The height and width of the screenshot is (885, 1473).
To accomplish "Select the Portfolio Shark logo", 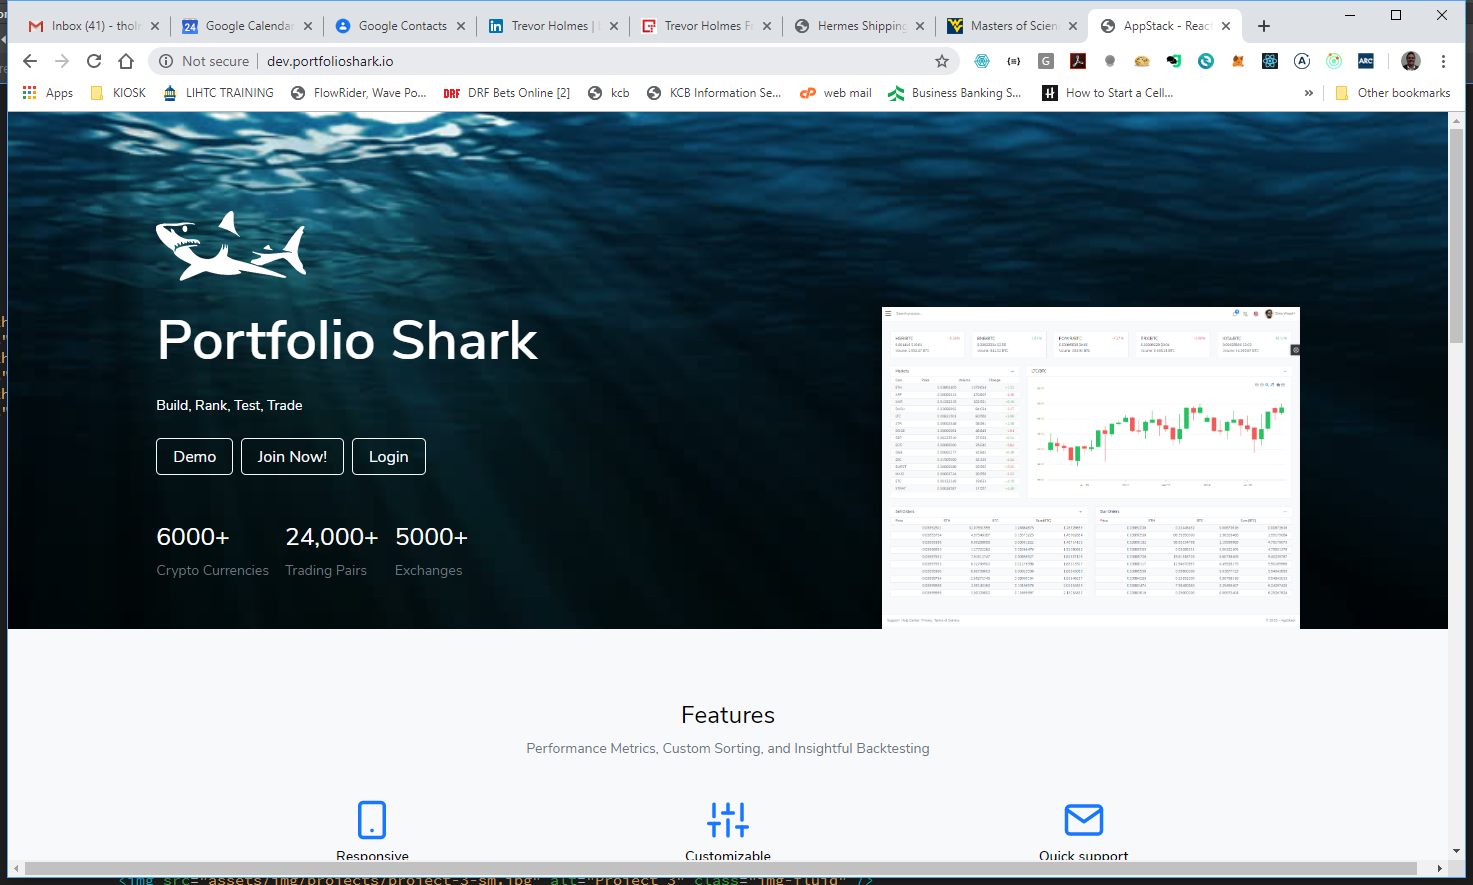I will pos(230,245).
